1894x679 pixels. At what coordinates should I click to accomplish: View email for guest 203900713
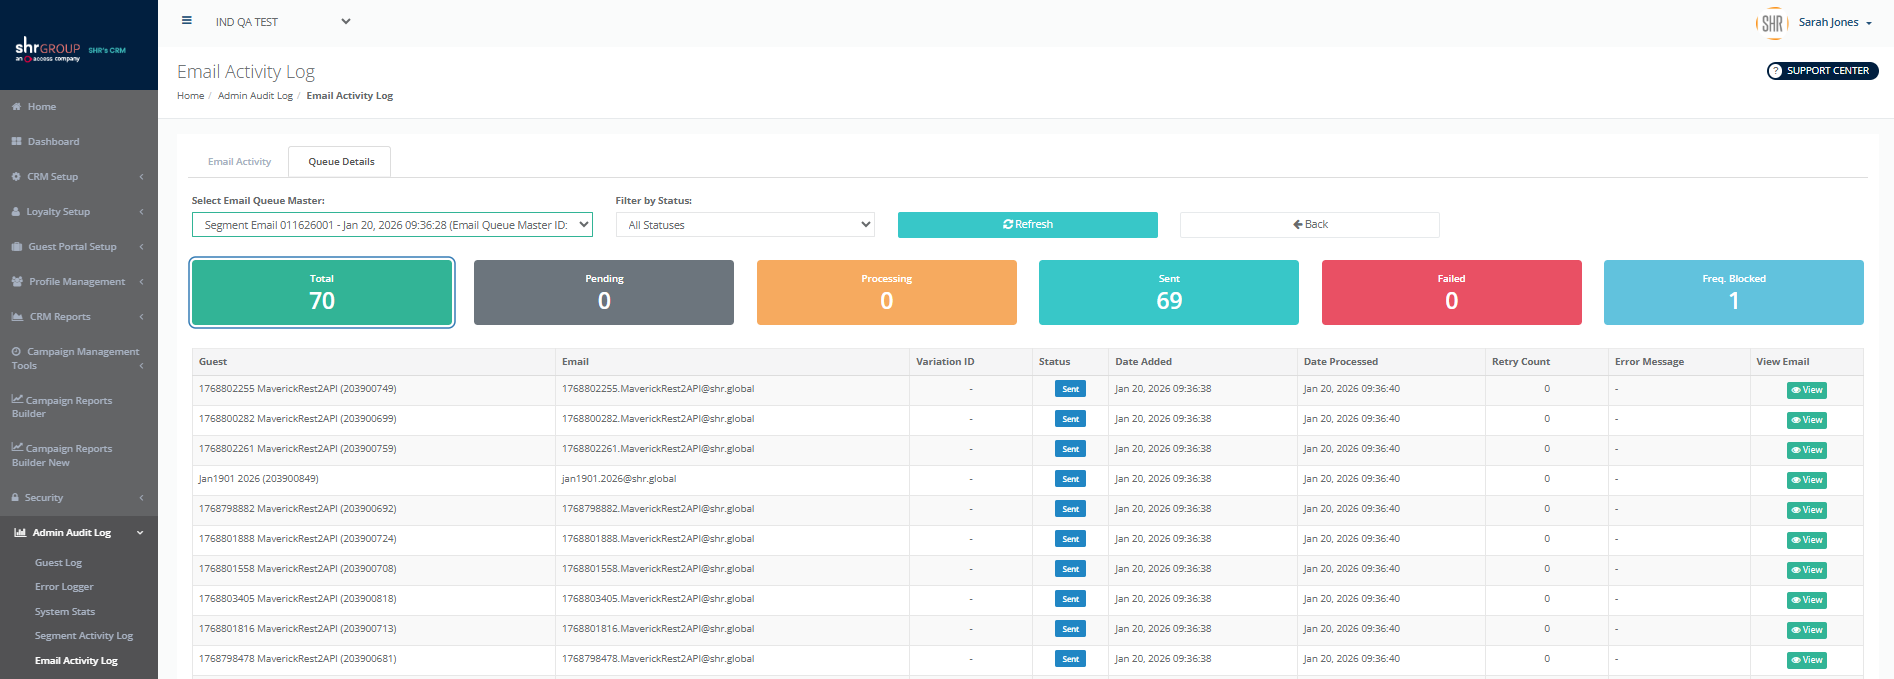click(1807, 631)
